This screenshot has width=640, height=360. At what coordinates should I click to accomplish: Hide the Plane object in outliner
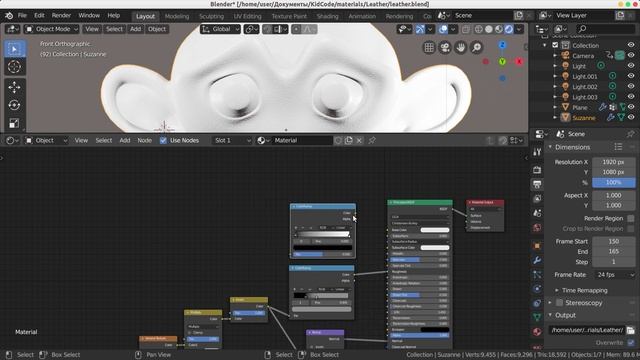pos(631,107)
